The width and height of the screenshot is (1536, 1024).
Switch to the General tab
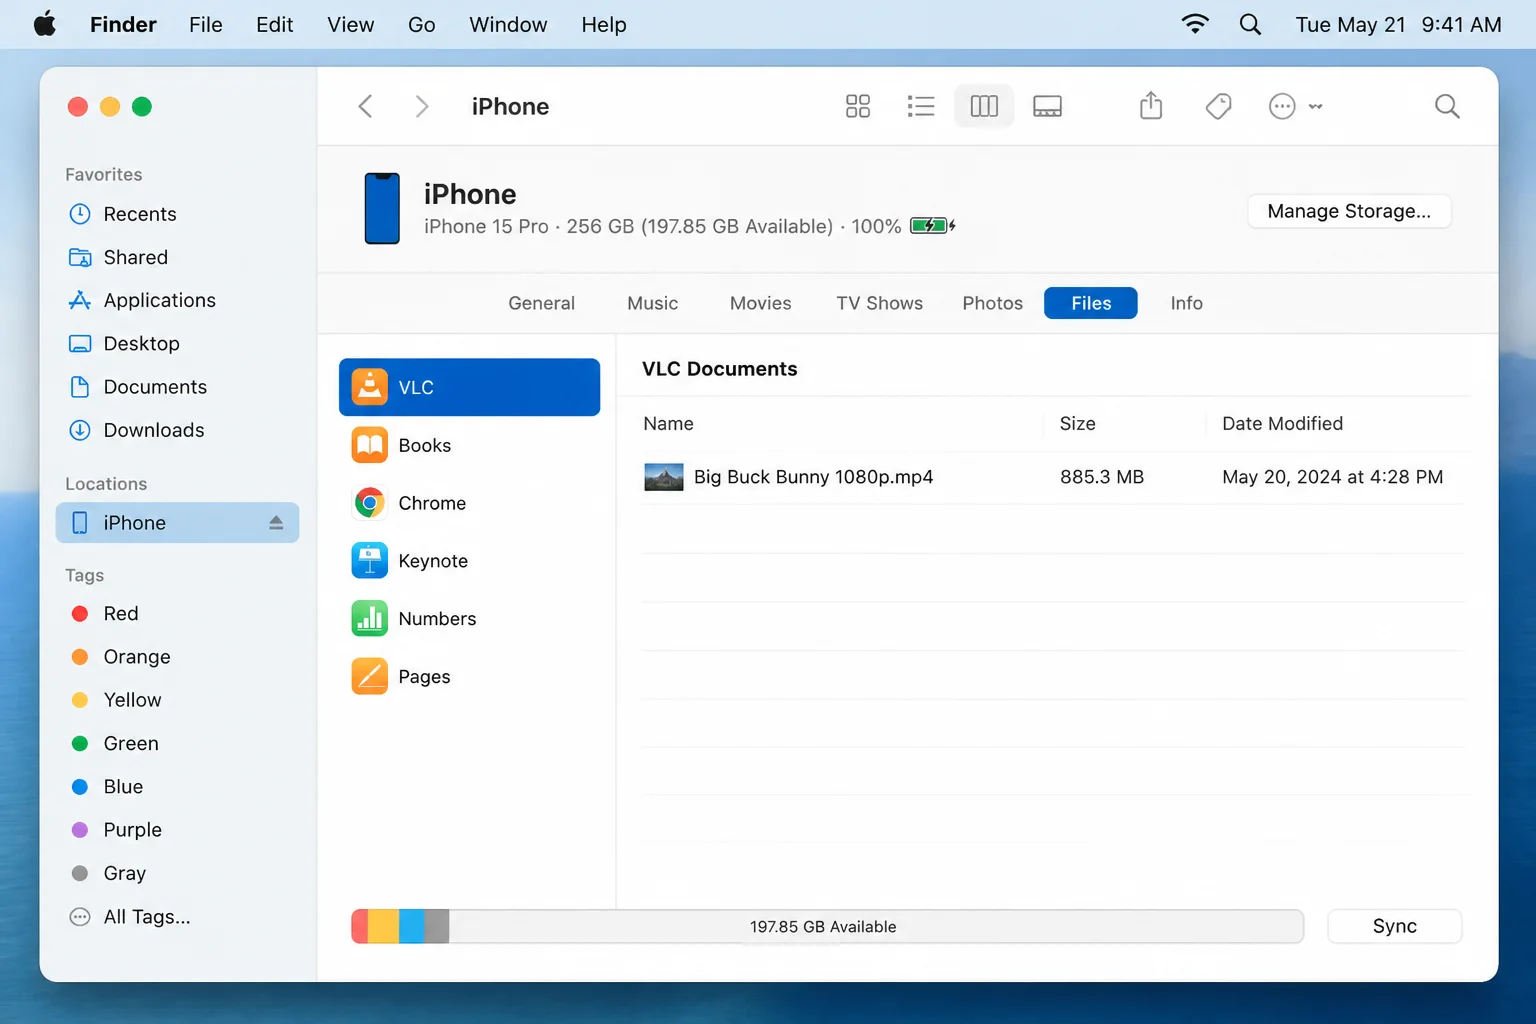[x=541, y=303]
